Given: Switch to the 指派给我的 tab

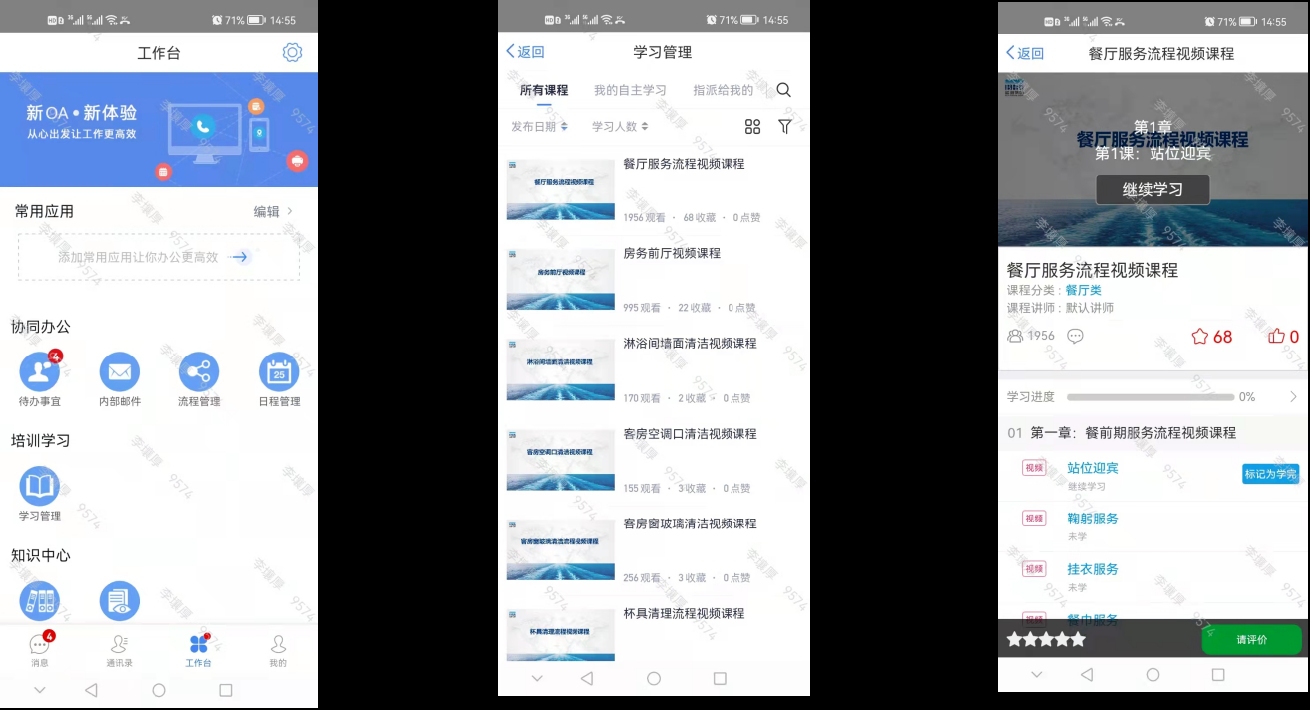Looking at the screenshot, I should click(723, 90).
